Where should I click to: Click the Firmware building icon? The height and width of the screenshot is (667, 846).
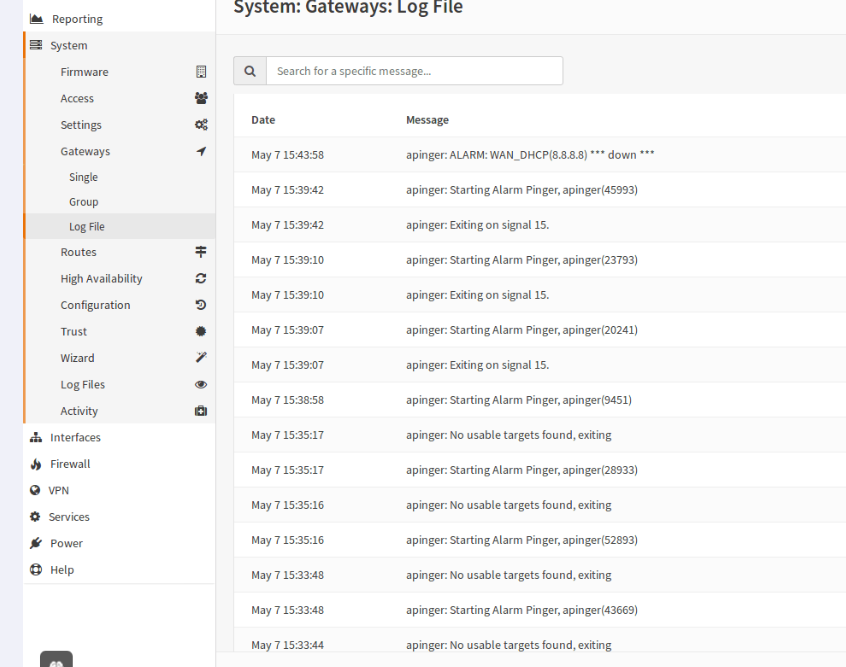click(x=201, y=72)
